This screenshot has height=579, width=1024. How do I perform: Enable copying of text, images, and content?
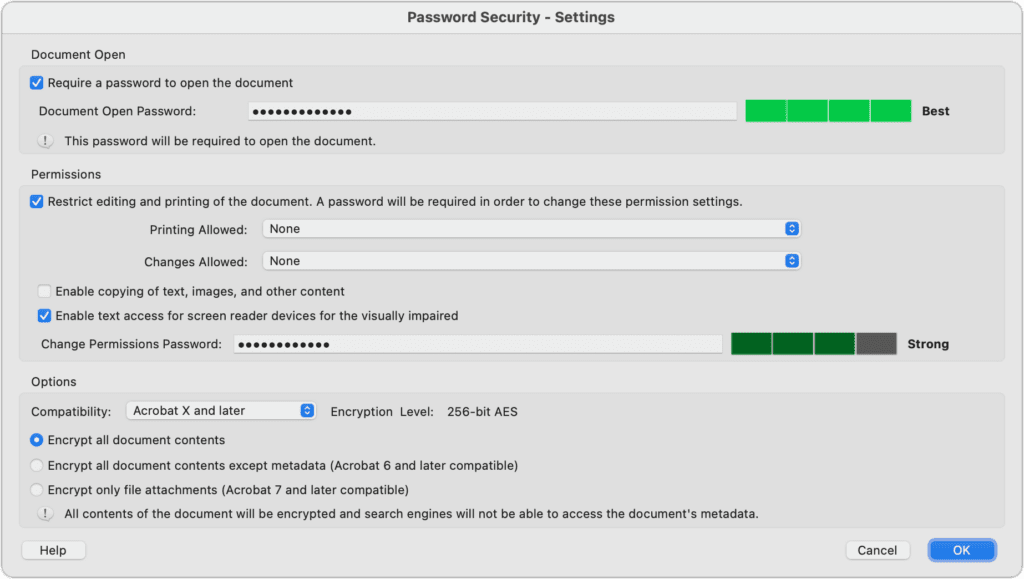click(x=45, y=292)
